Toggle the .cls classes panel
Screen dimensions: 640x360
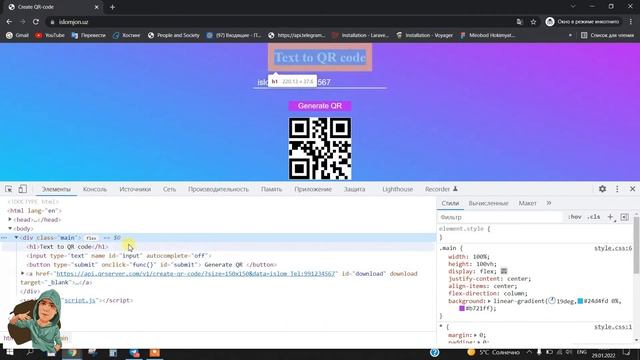[x=593, y=217]
